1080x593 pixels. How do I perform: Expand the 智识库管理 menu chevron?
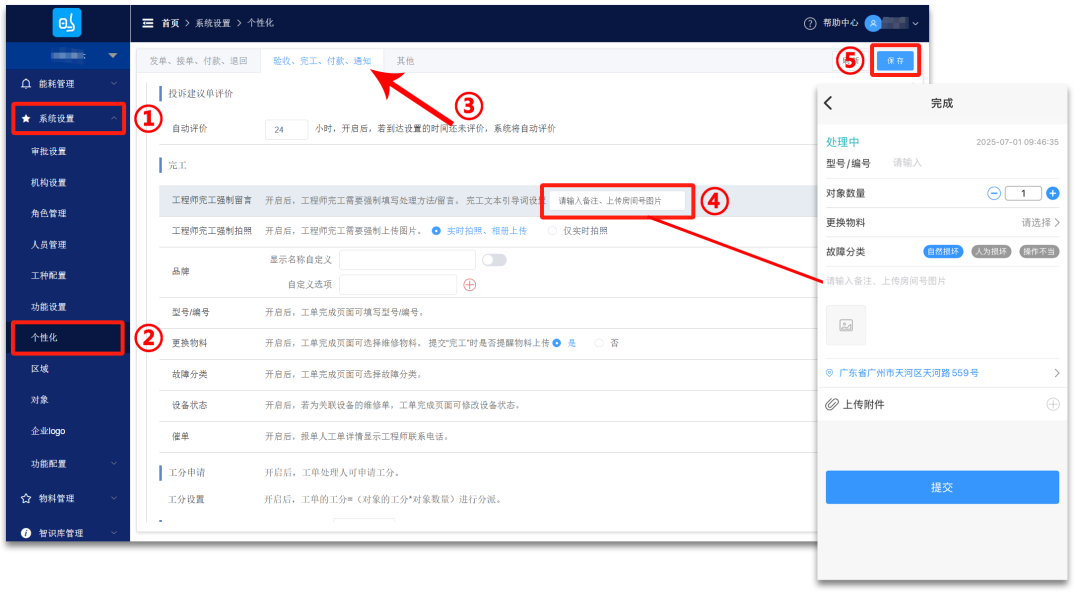[x=114, y=532]
